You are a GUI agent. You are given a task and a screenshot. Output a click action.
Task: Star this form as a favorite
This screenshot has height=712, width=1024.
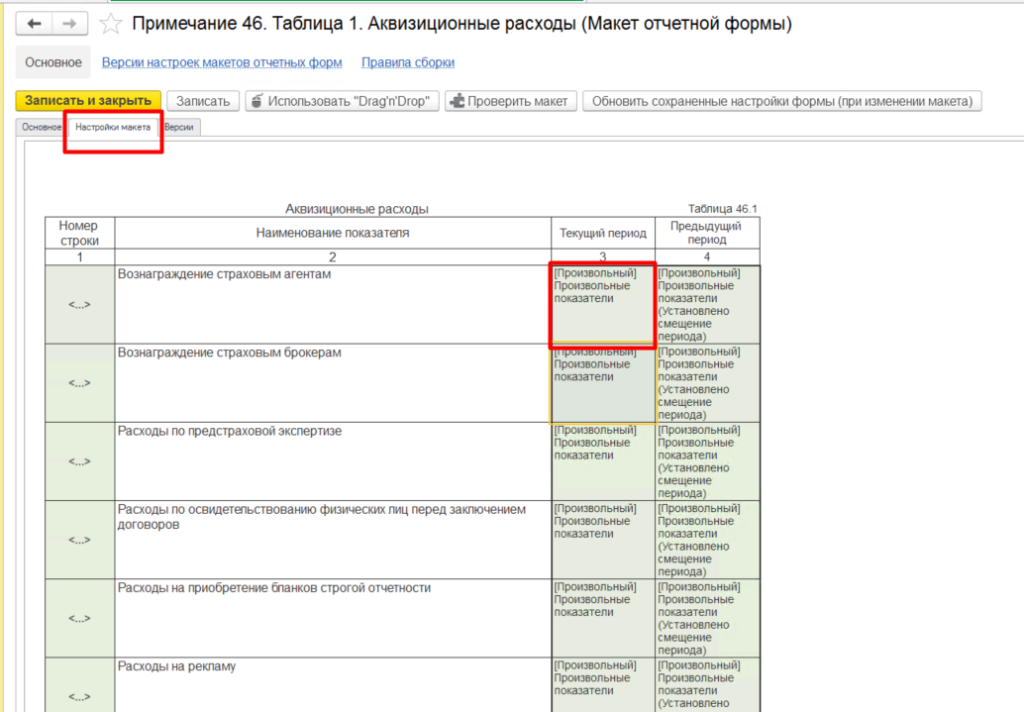pyautogui.click(x=112, y=24)
